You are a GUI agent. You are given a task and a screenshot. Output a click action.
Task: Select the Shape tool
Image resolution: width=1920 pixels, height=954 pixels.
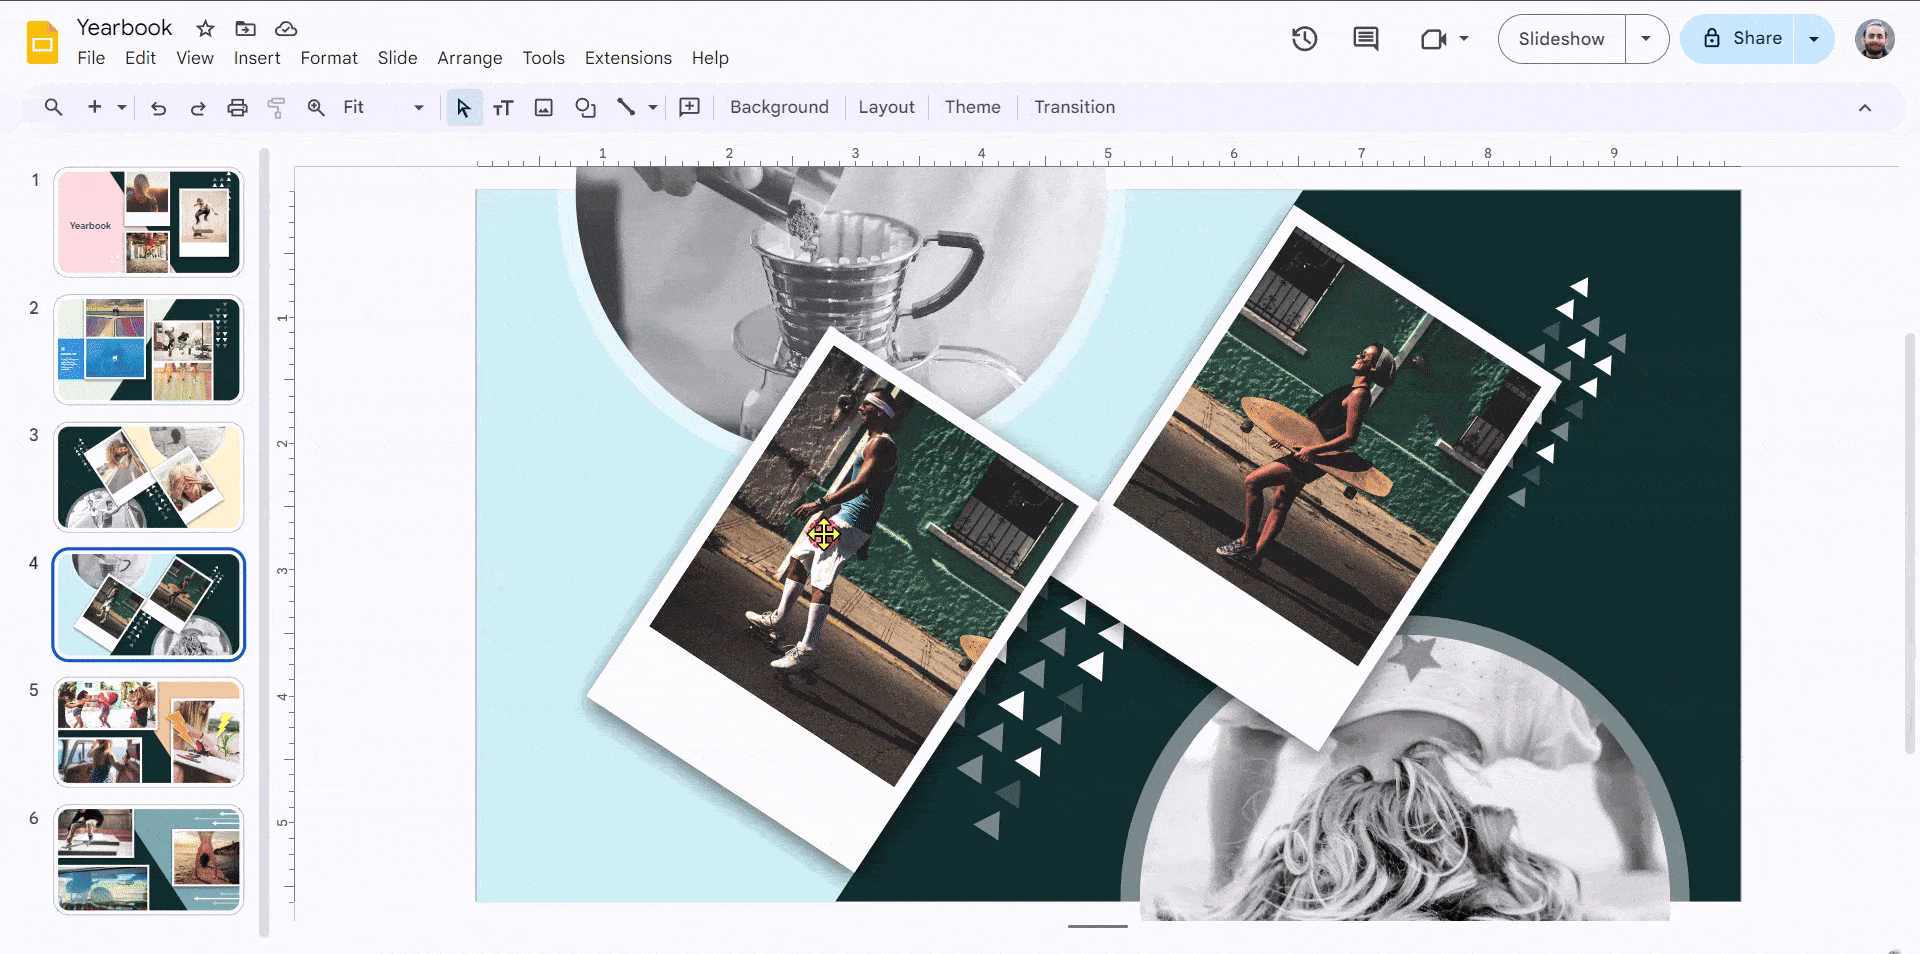click(x=586, y=107)
